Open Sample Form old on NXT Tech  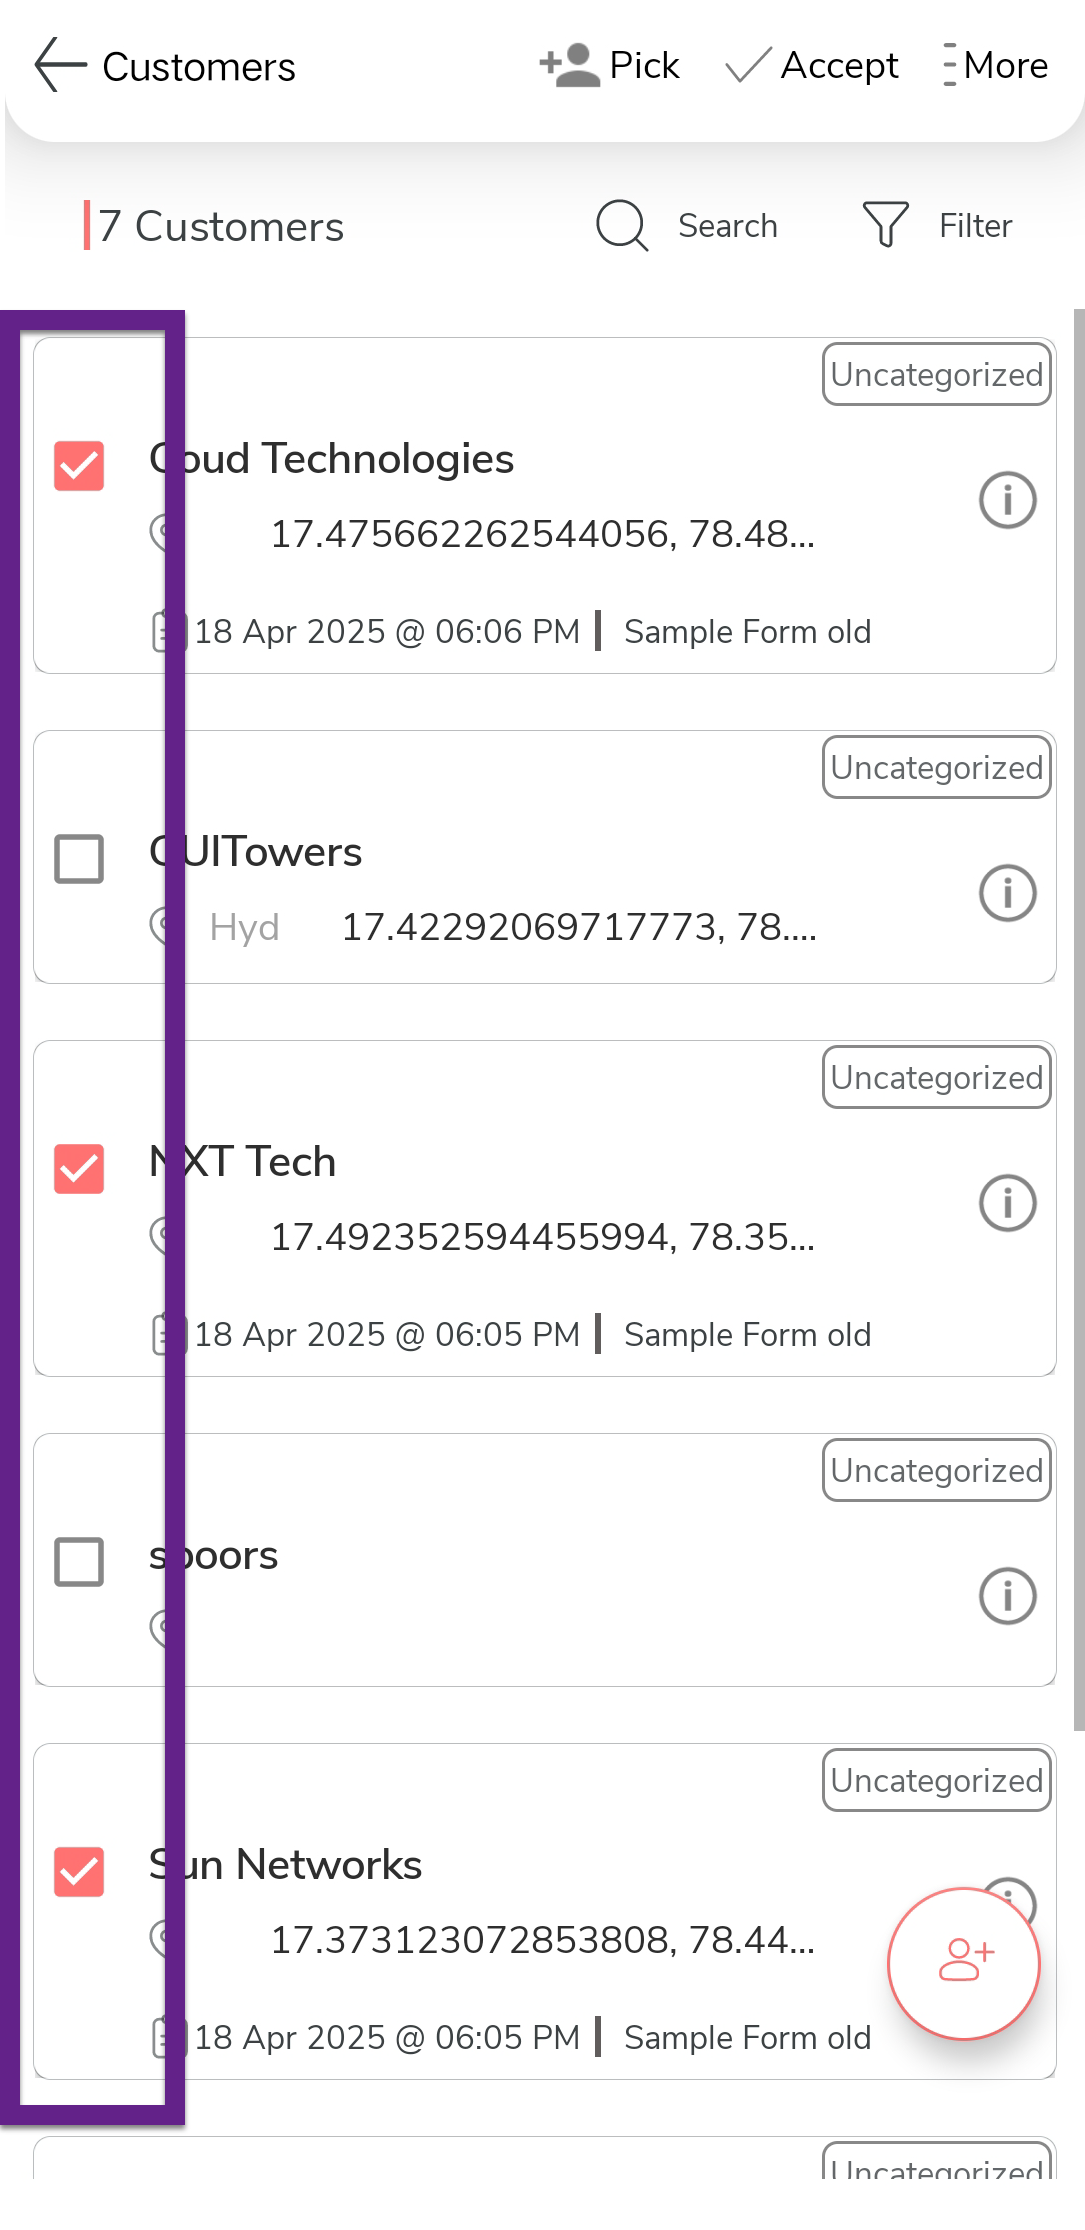coord(747,1335)
